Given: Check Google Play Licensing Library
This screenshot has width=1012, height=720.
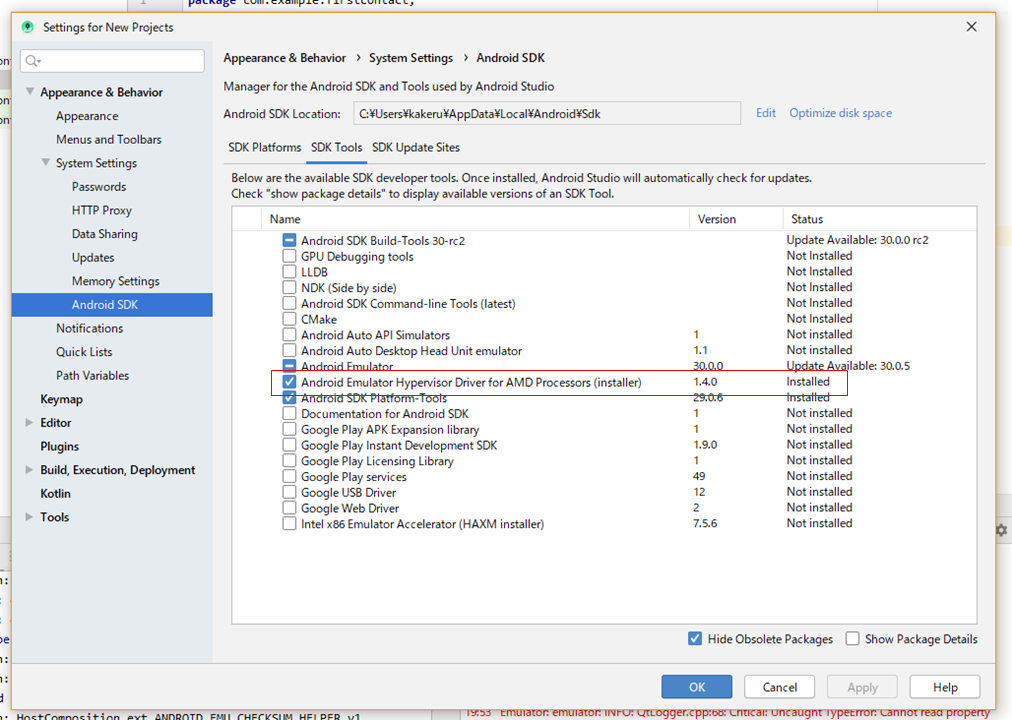Looking at the screenshot, I should pyautogui.click(x=289, y=461).
